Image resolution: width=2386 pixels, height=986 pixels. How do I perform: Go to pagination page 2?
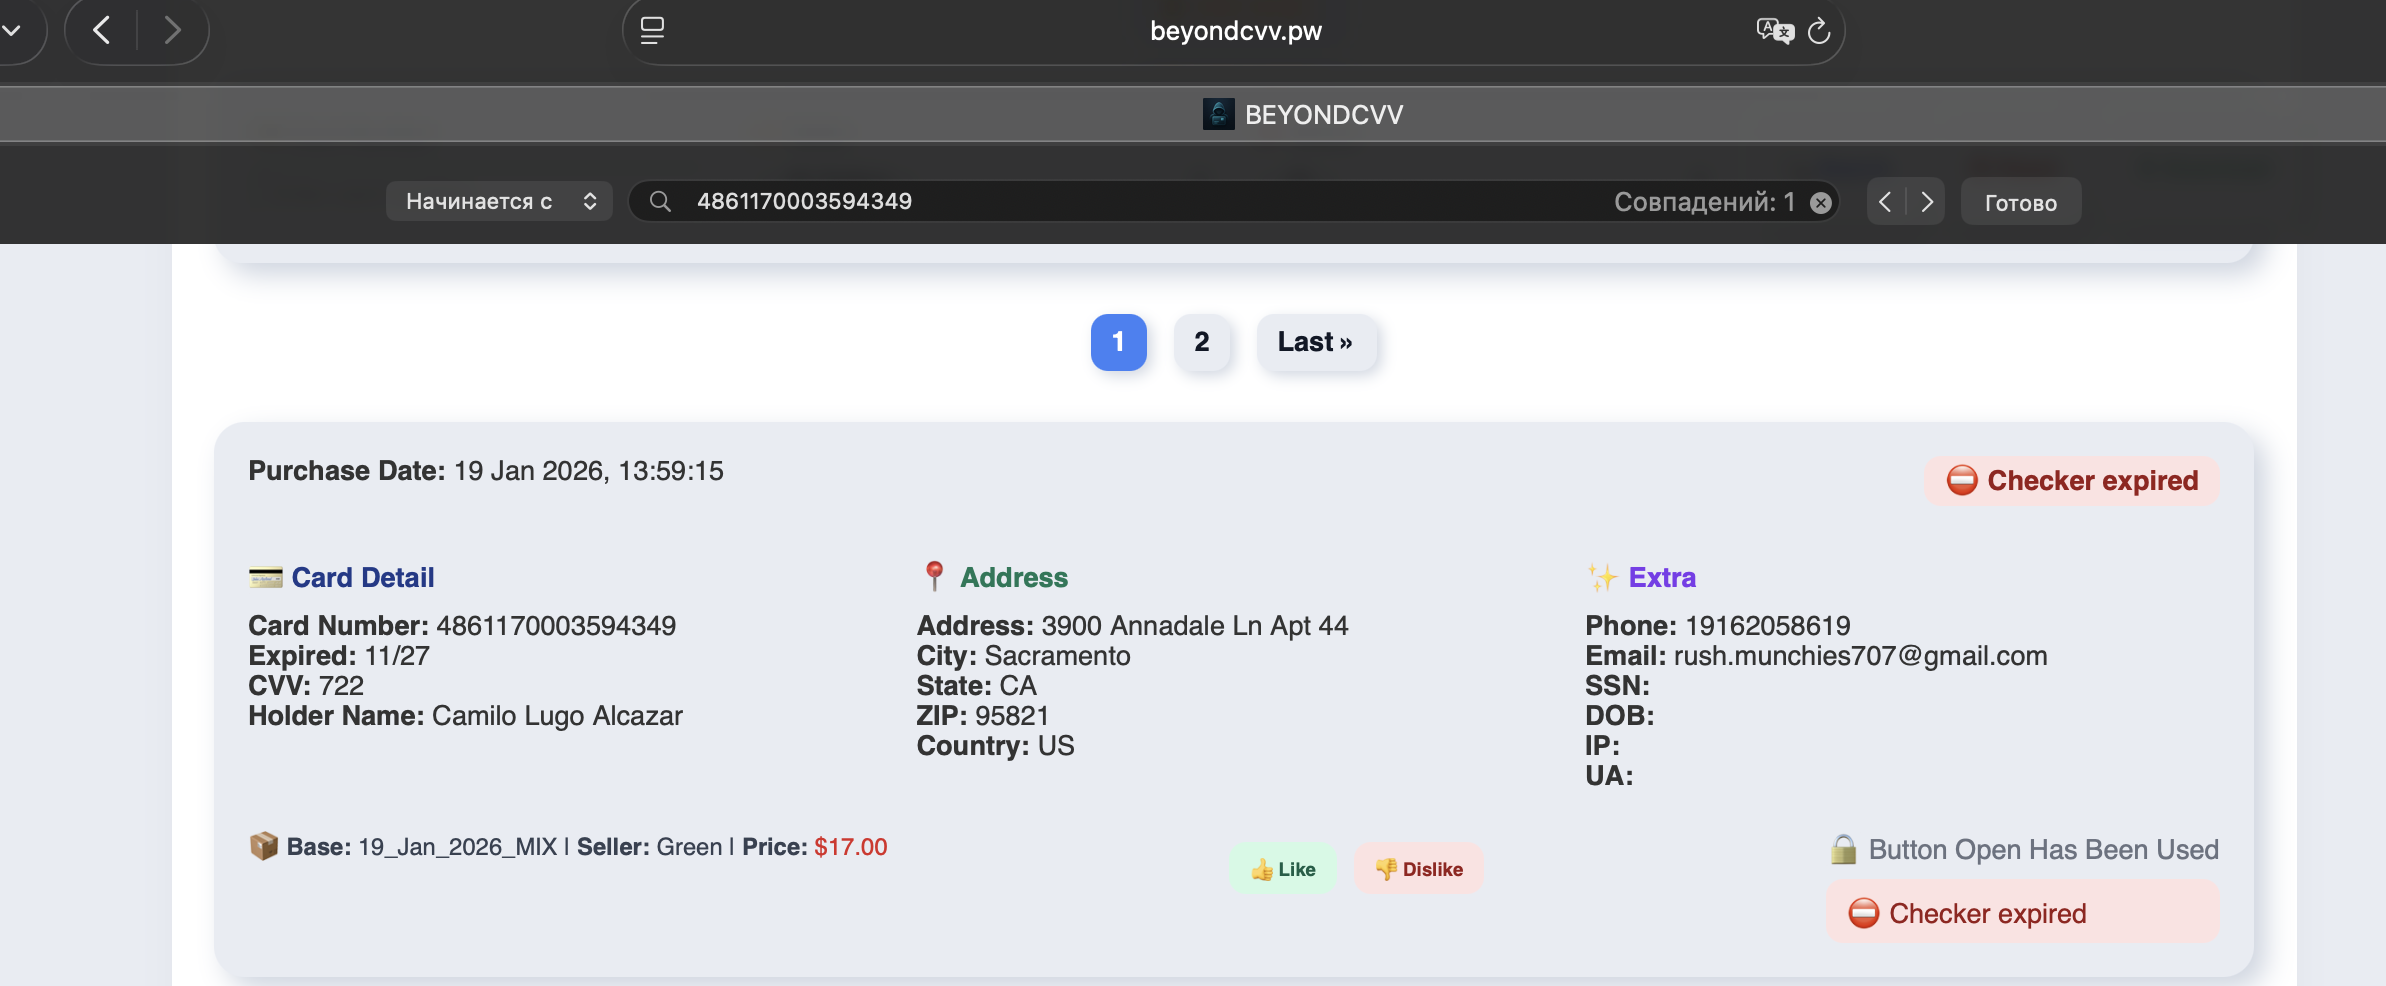point(1202,342)
